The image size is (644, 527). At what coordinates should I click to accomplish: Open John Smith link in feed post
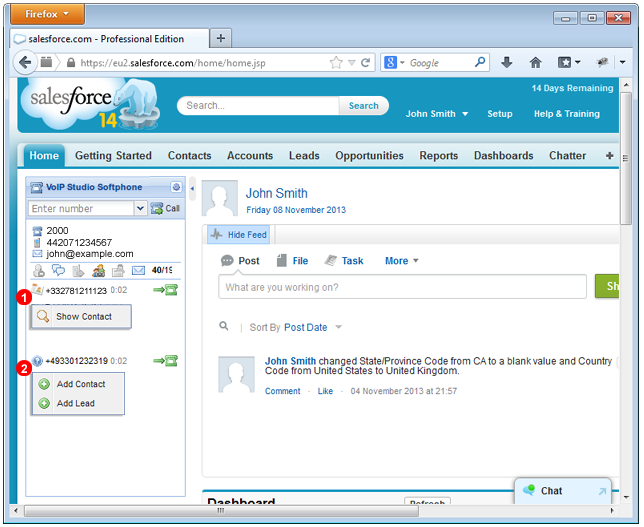[290, 361]
